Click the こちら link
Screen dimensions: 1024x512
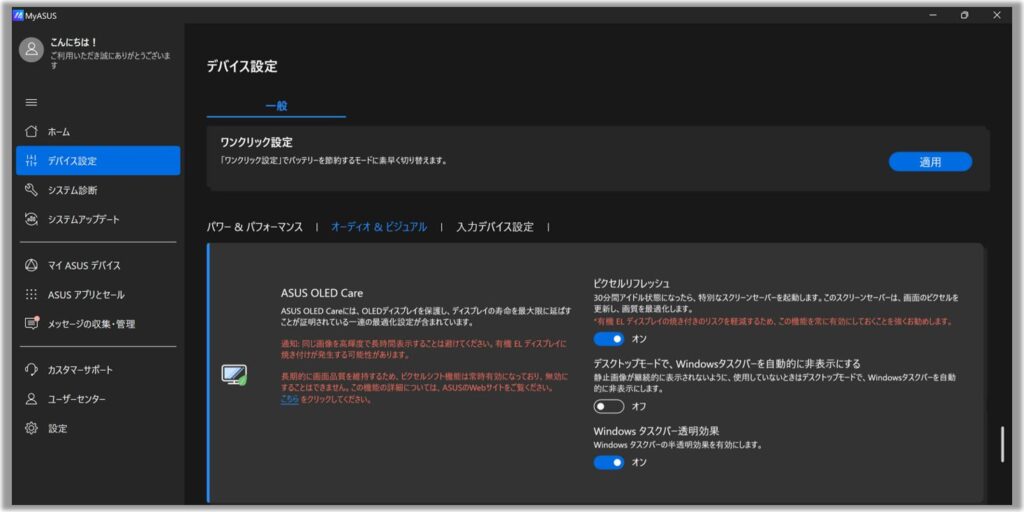coord(289,400)
